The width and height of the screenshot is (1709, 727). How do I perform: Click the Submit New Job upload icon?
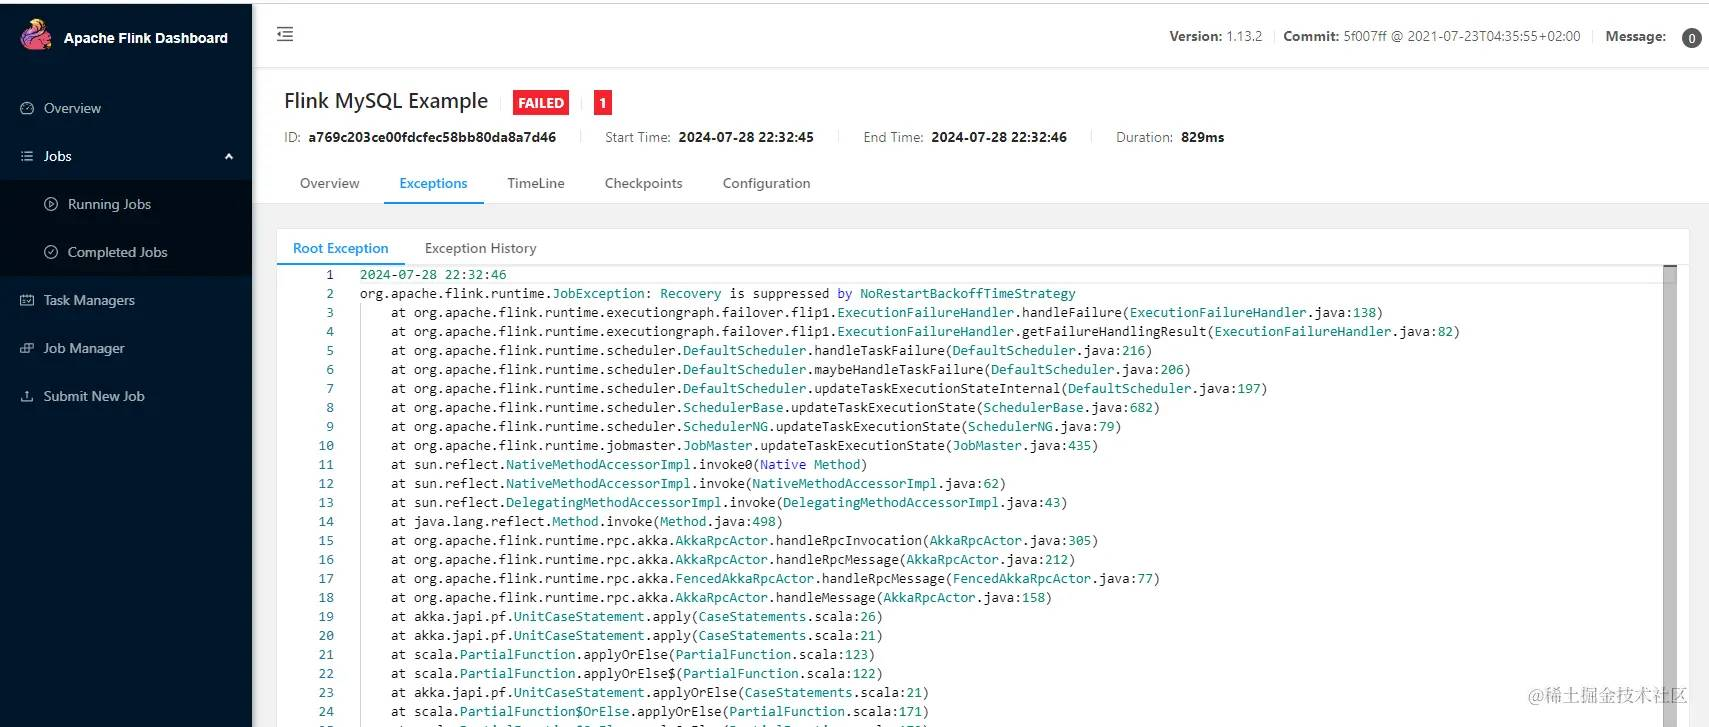(x=27, y=396)
